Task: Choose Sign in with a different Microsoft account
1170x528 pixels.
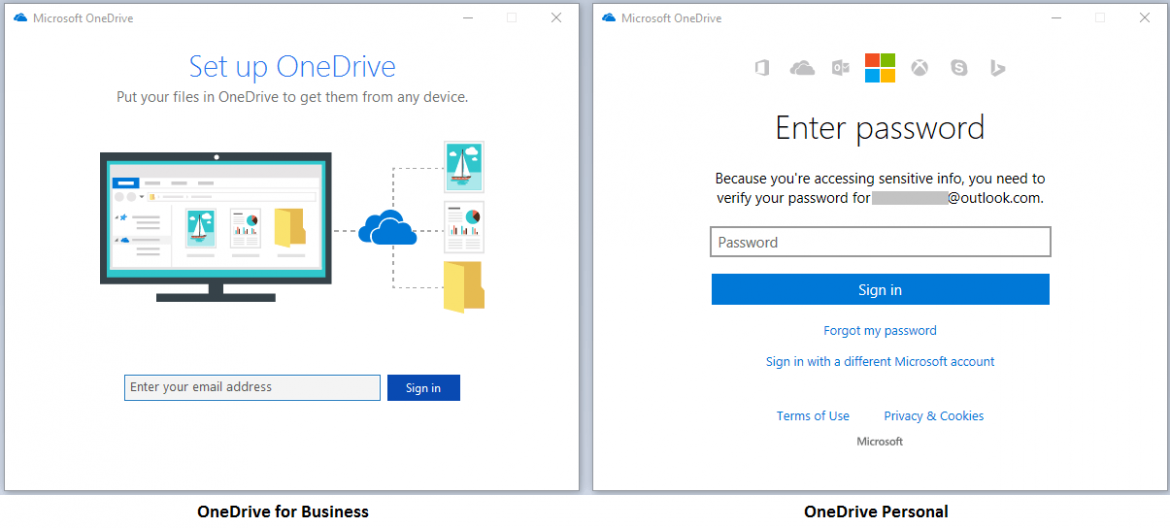Action: tap(880, 362)
